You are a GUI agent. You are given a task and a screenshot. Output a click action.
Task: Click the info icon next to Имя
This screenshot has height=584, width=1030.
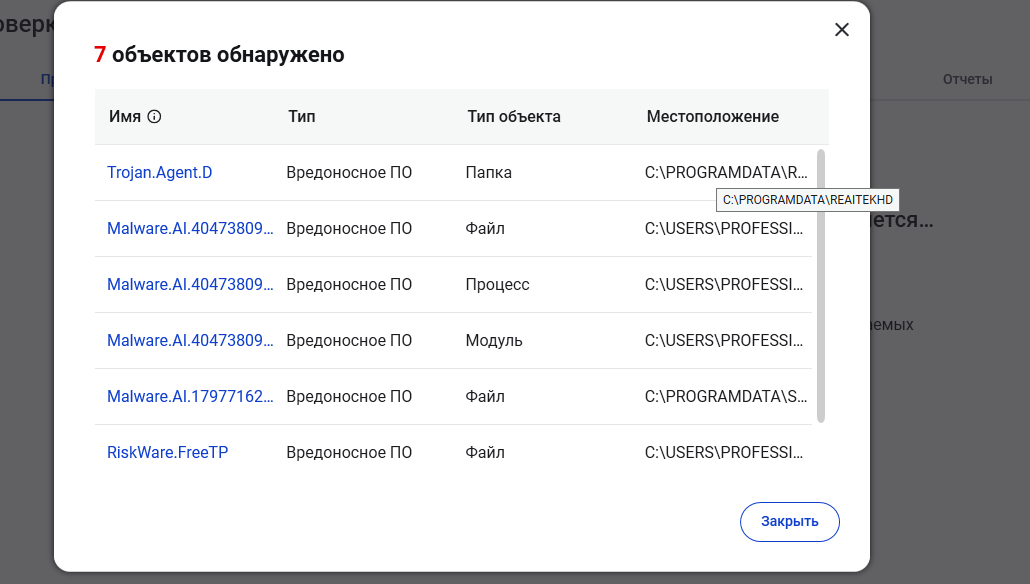154,116
